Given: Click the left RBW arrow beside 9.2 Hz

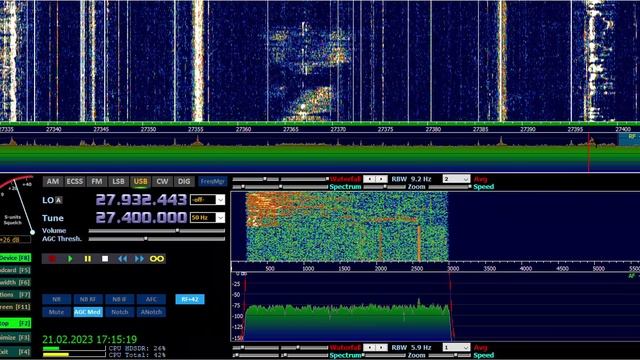Looking at the screenshot, I should tap(369, 179).
